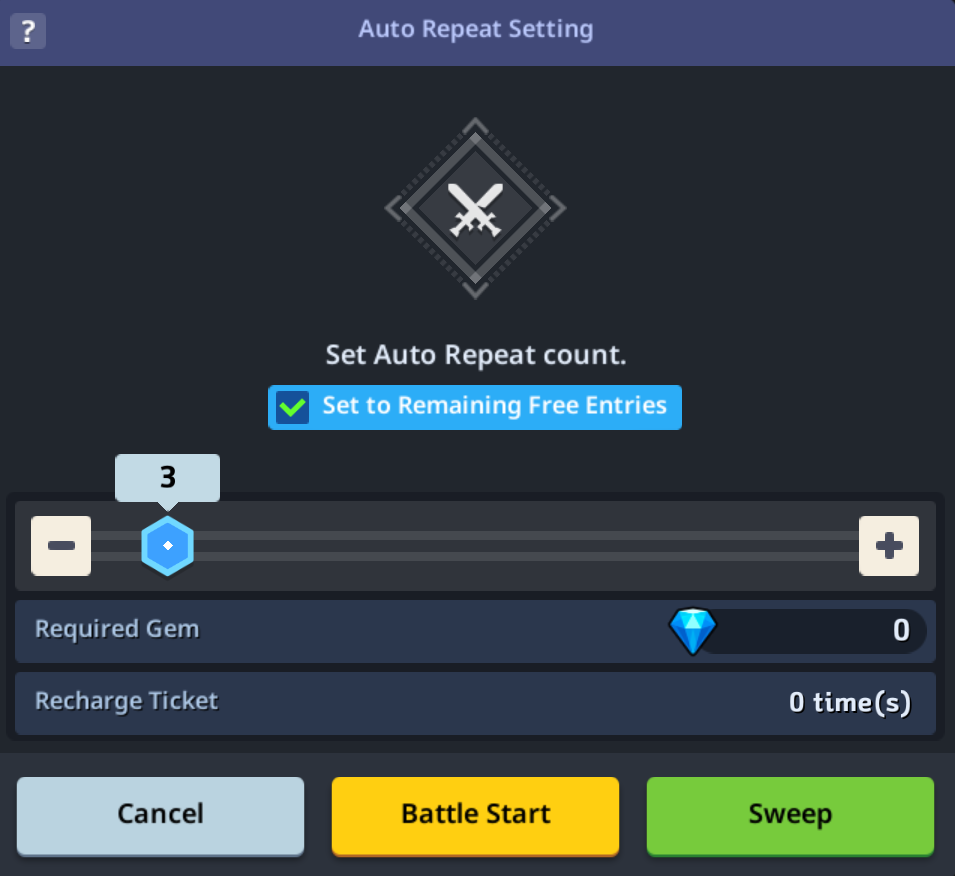Increase repeat count with plus button

tap(889, 546)
